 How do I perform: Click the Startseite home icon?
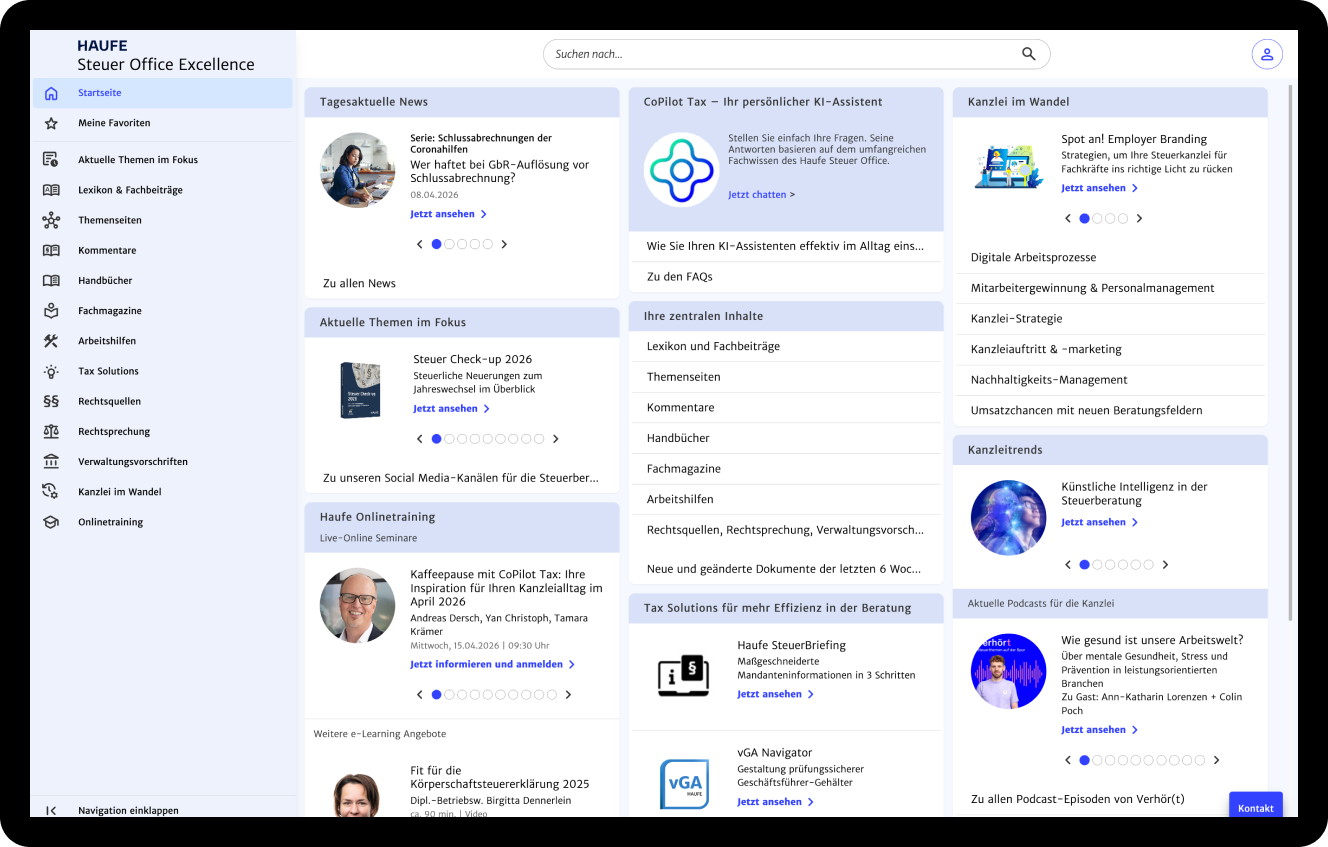pyautogui.click(x=51, y=93)
